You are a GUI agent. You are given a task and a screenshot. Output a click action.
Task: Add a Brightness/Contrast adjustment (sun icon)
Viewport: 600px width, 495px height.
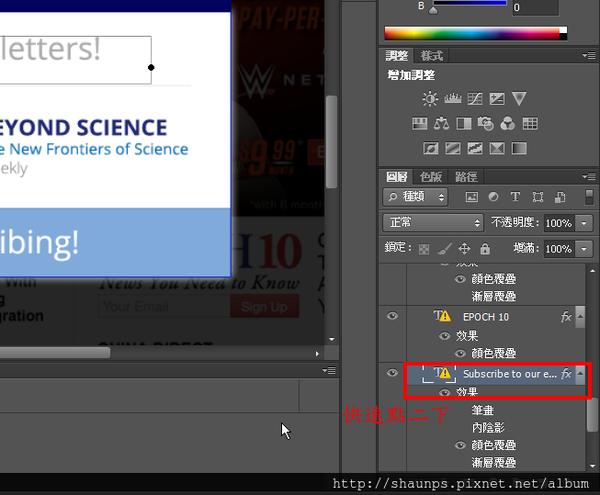pos(430,99)
